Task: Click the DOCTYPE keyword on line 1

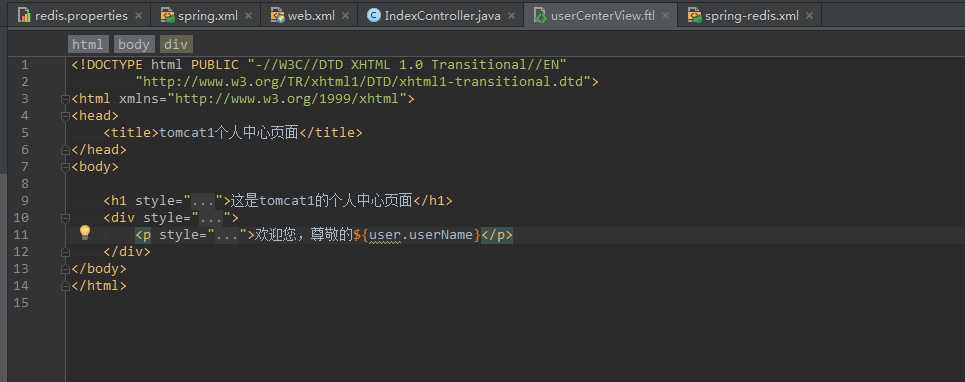Action: tap(106, 65)
